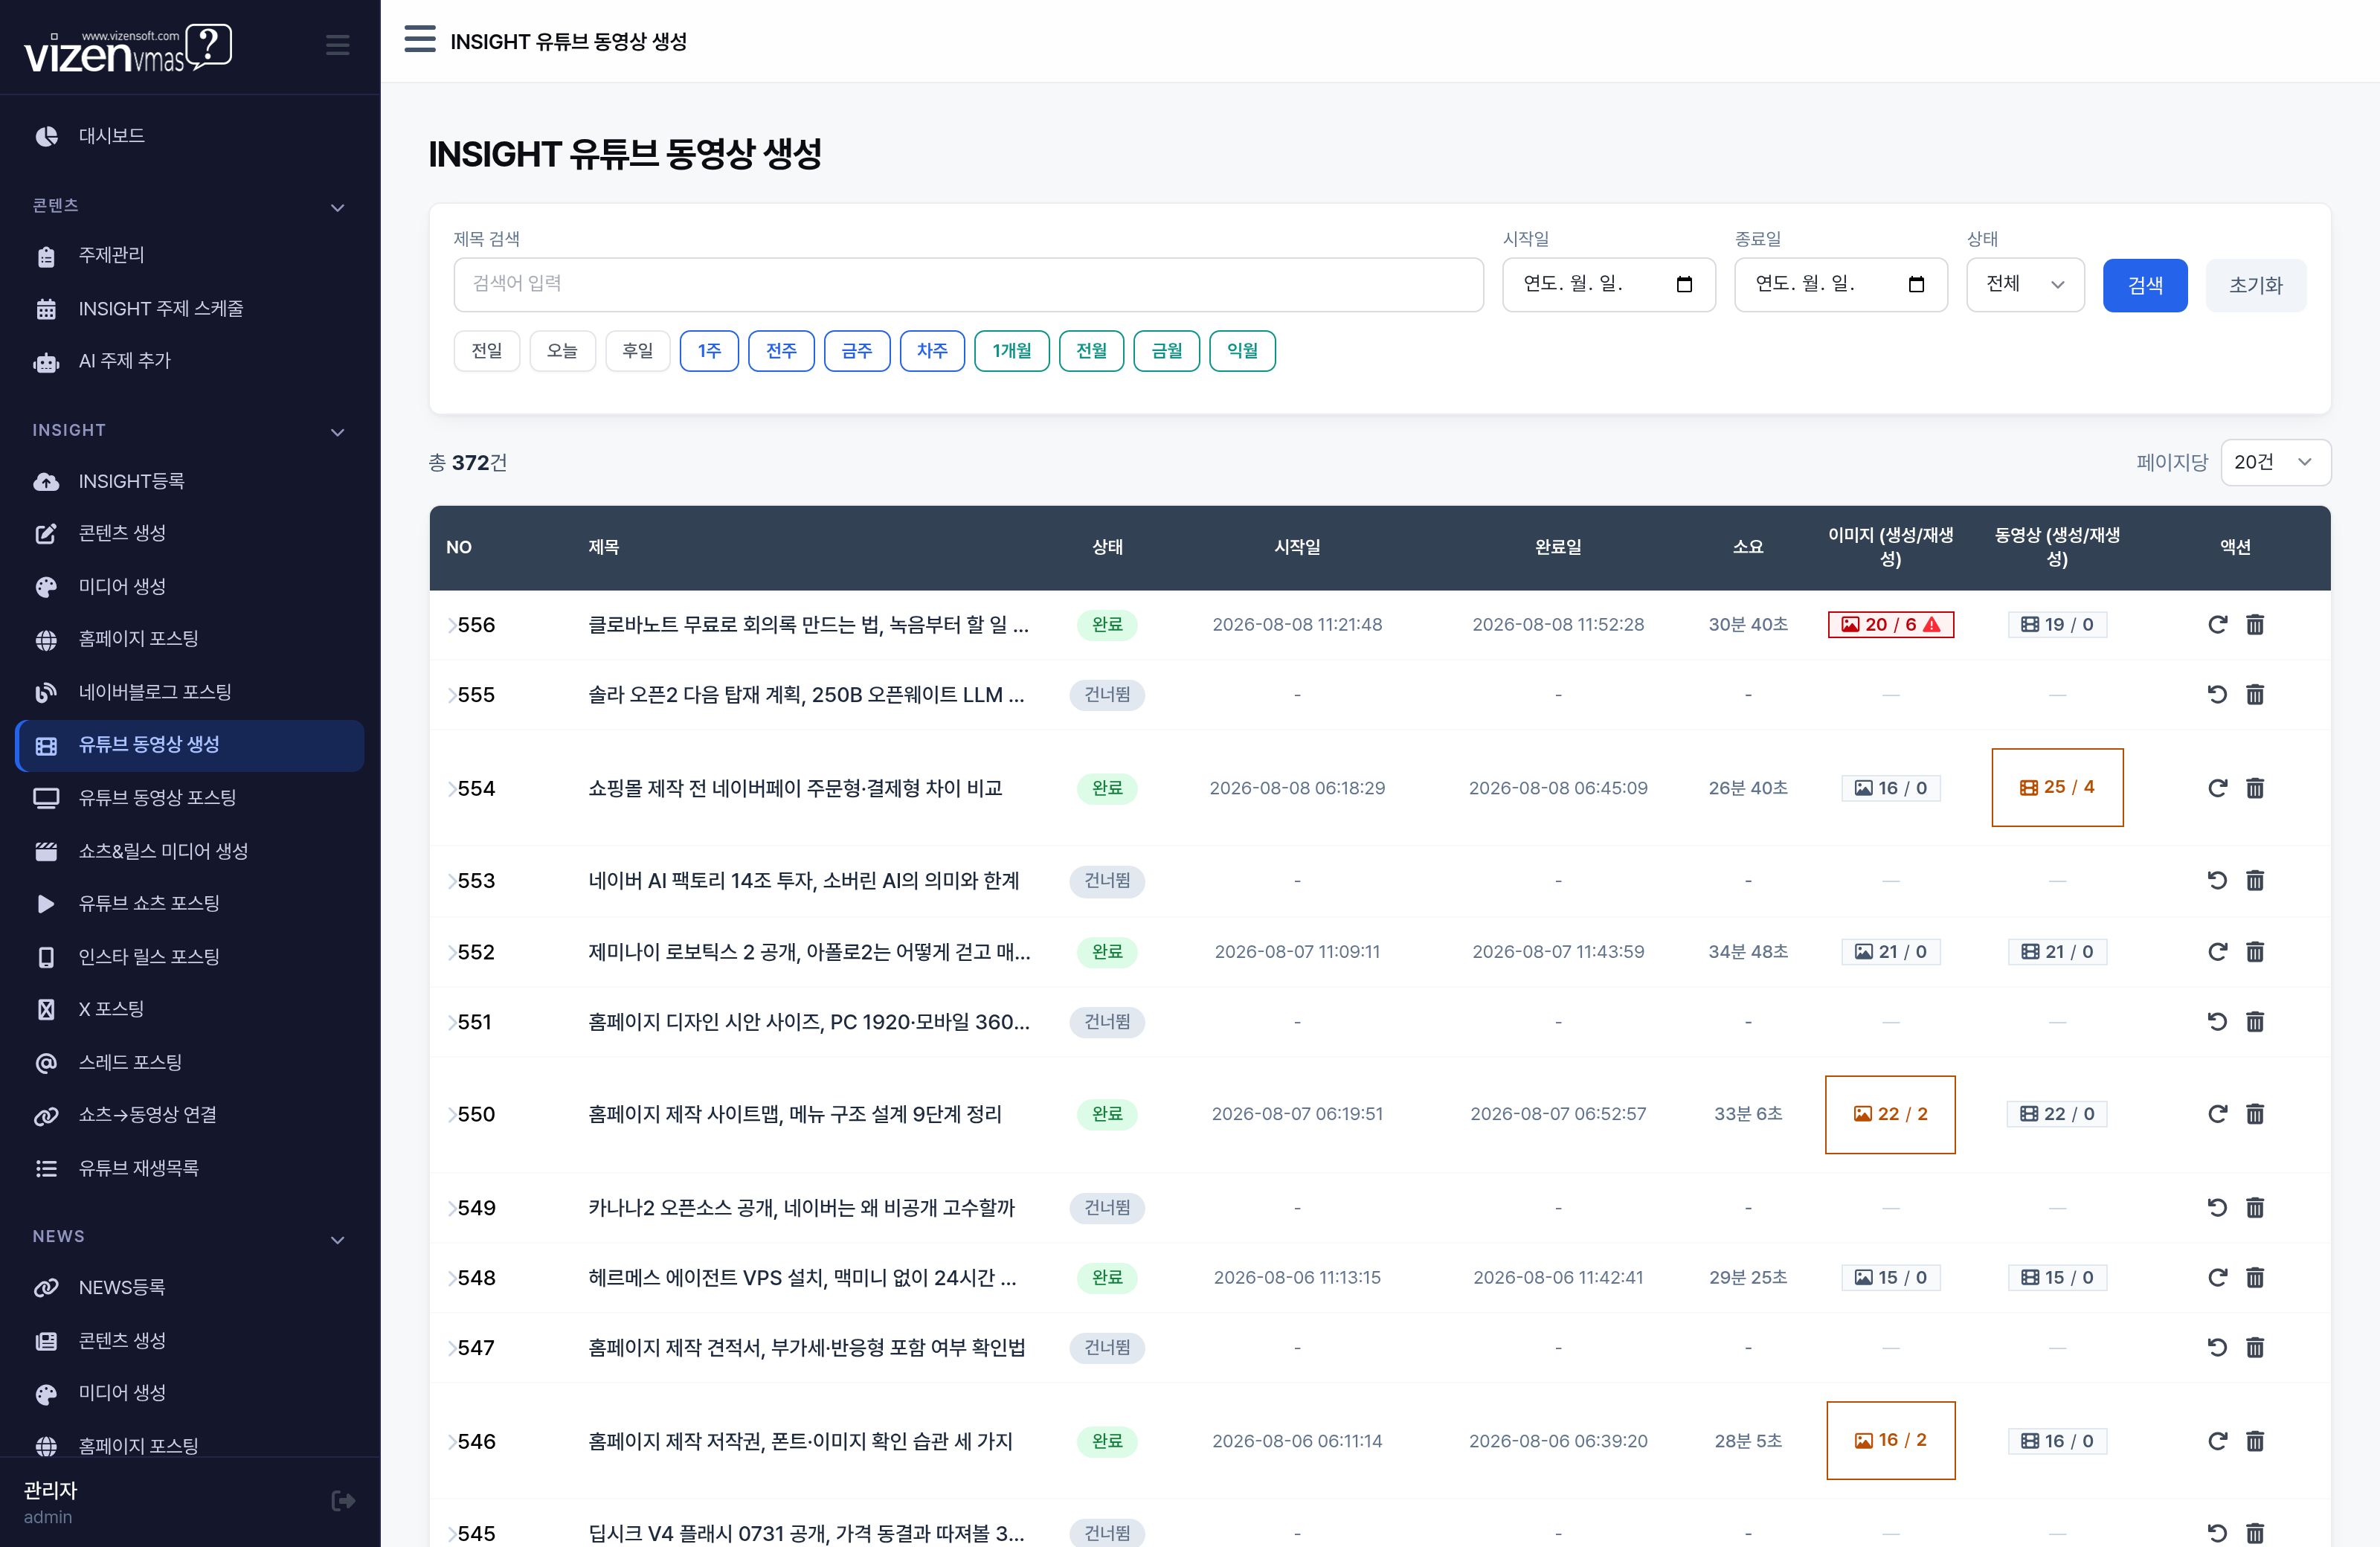
Task: Open the calendar picker for 시작일
Action: [1684, 284]
